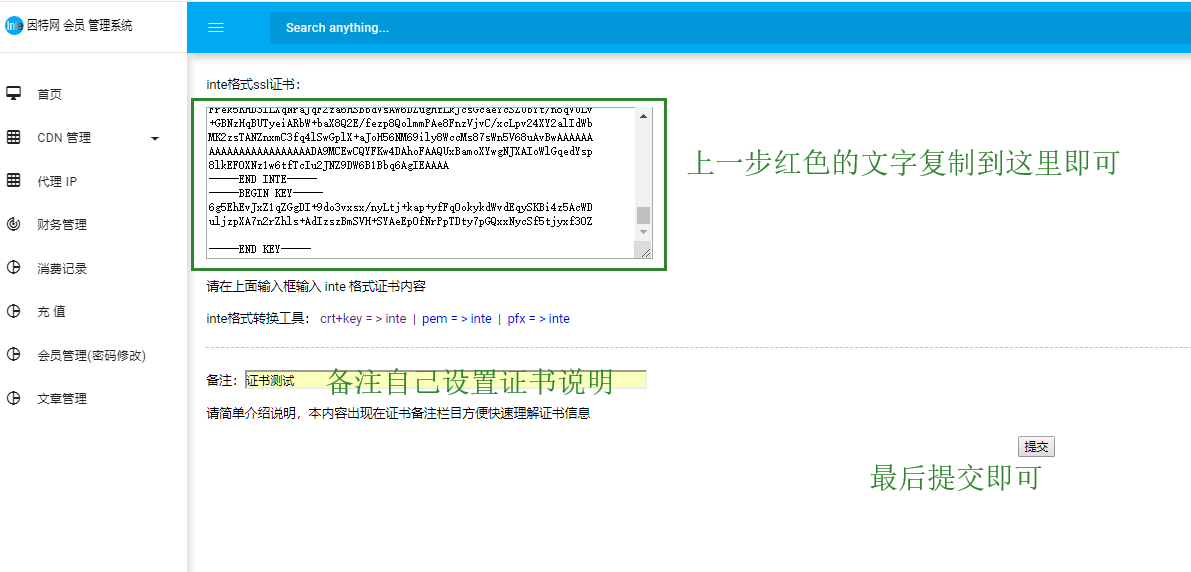
Task: Open the pem => inte conversion link
Action: pyautogui.click(x=457, y=319)
